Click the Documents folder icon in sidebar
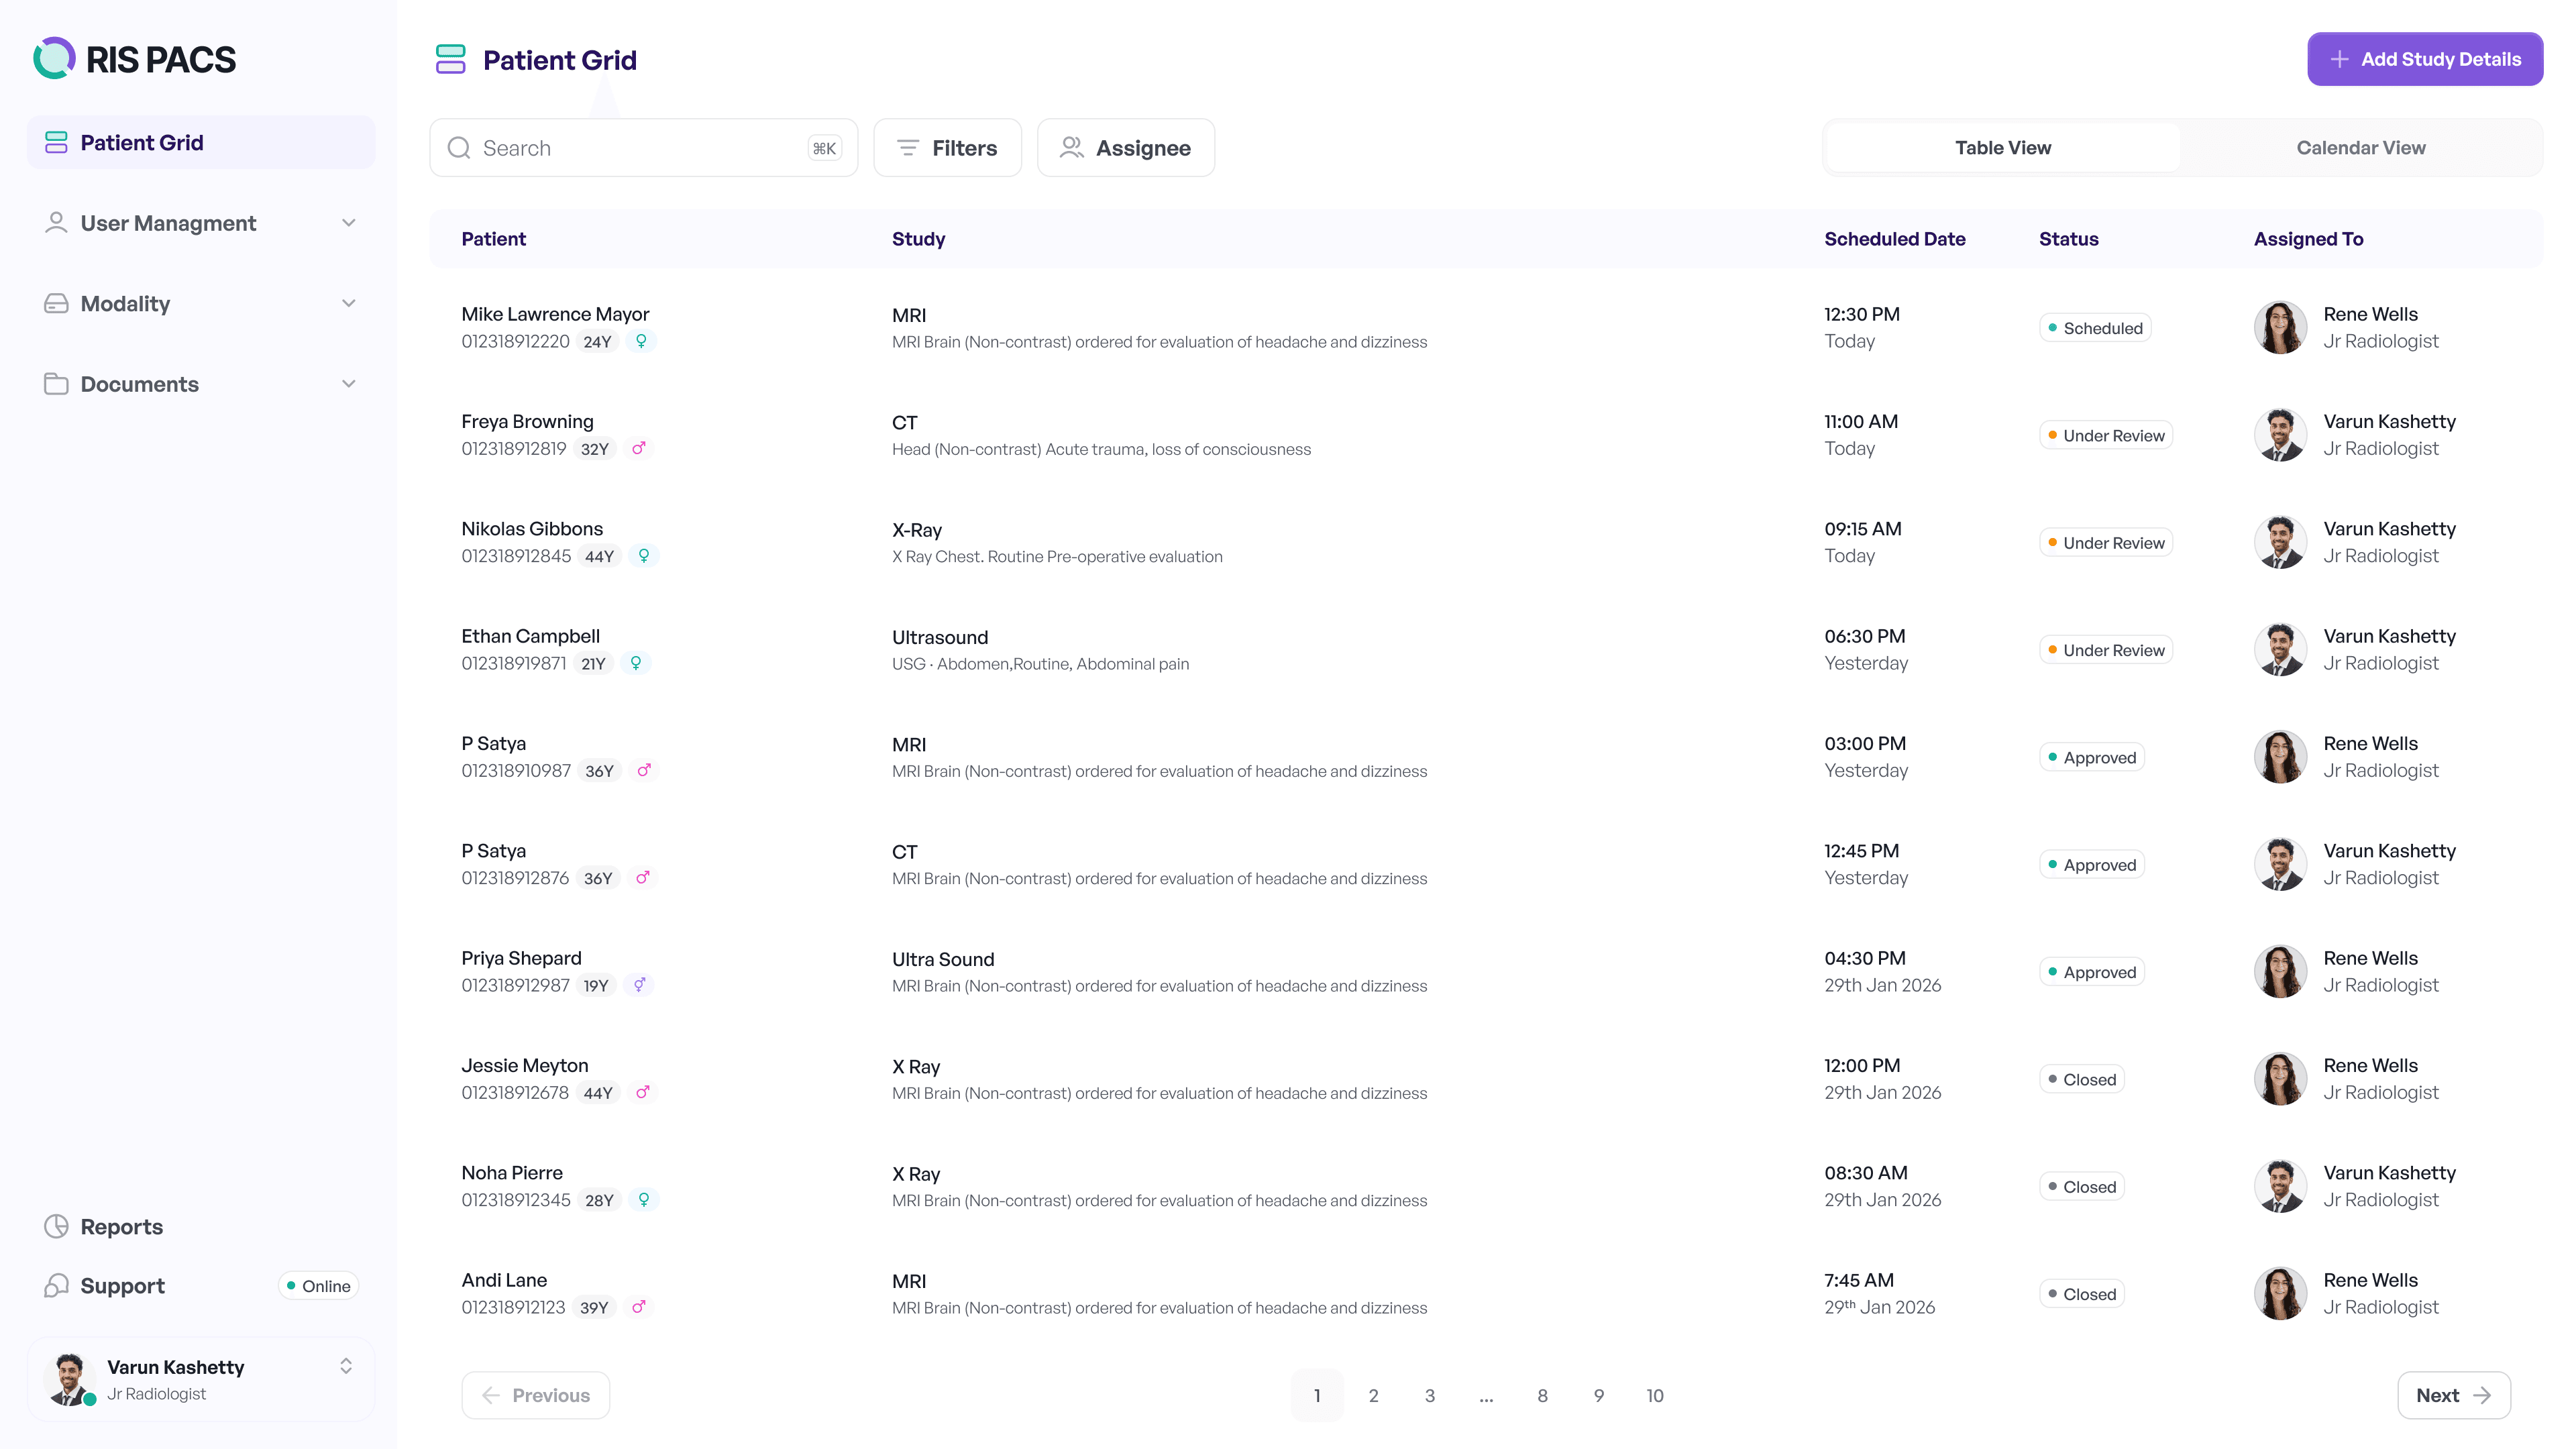This screenshot has height=1449, width=2576. pos(56,384)
